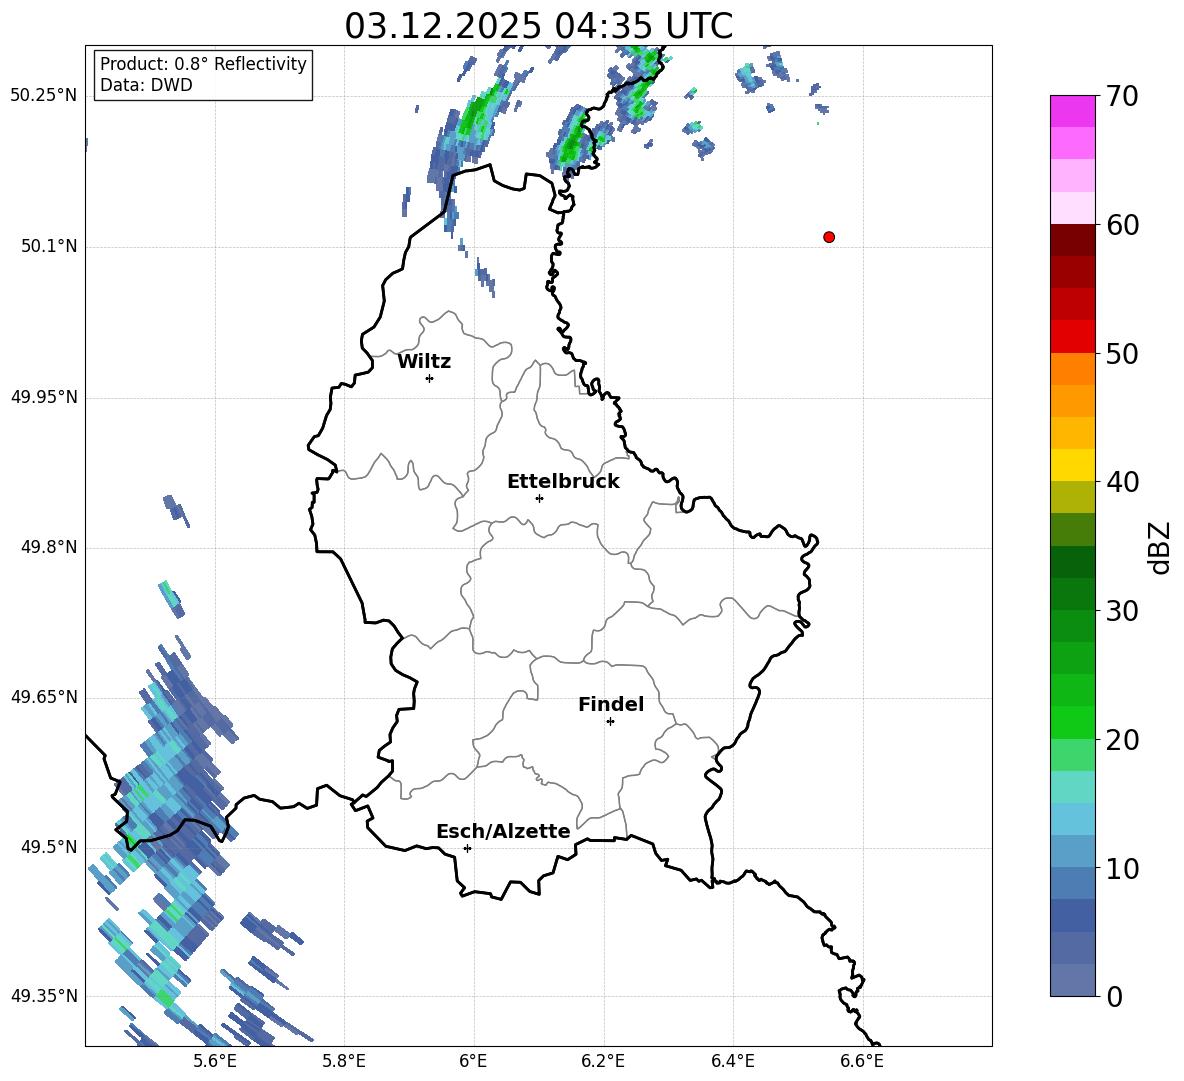1184x1081 pixels.
Task: Click the 49.65°N latitude label
Action: 44,696
